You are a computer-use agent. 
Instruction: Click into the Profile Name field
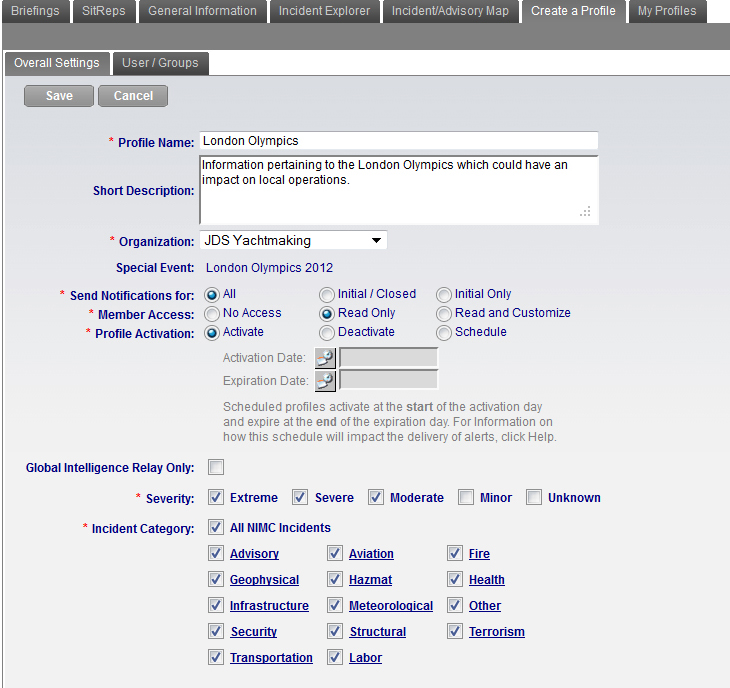click(x=398, y=141)
